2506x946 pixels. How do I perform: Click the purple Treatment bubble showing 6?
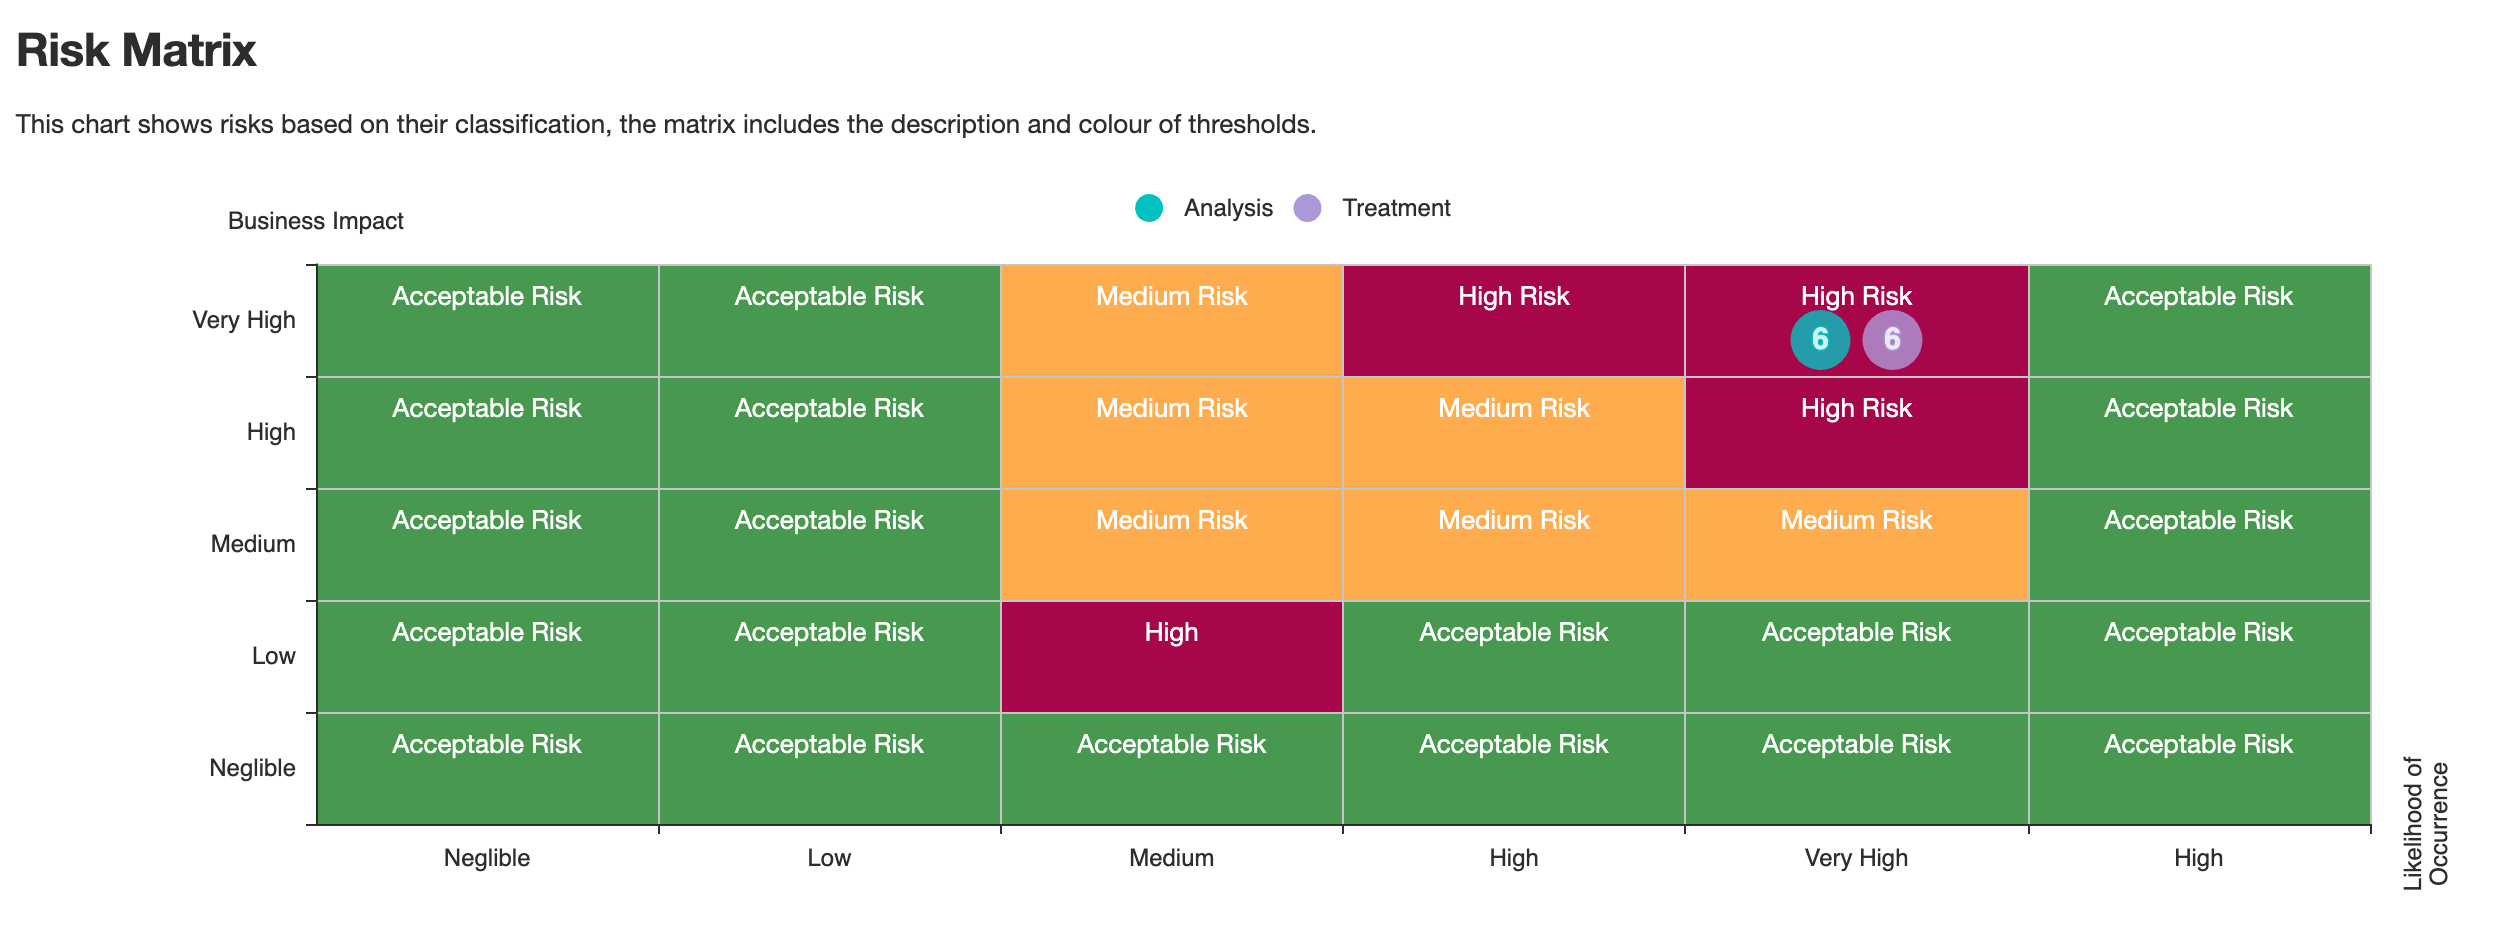coord(1891,340)
